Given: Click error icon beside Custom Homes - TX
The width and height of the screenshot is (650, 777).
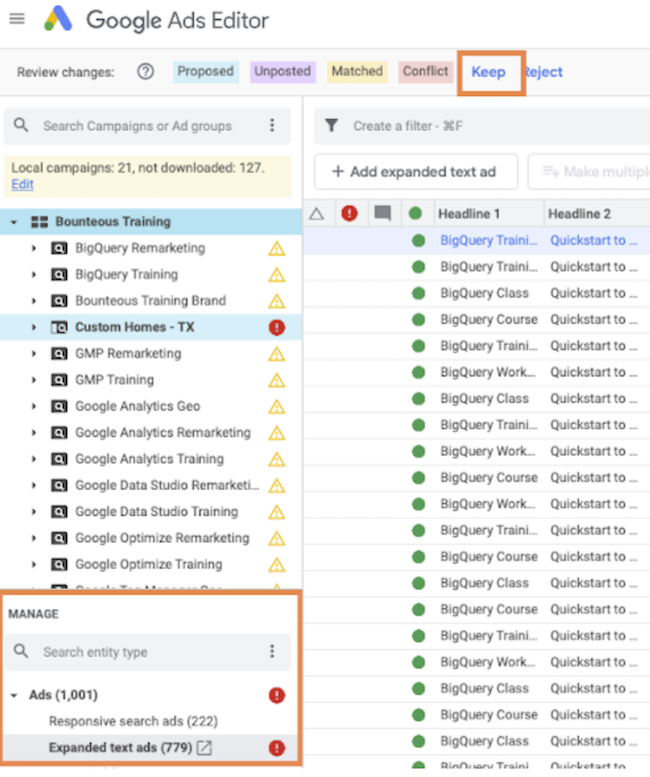Looking at the screenshot, I should coord(276,328).
